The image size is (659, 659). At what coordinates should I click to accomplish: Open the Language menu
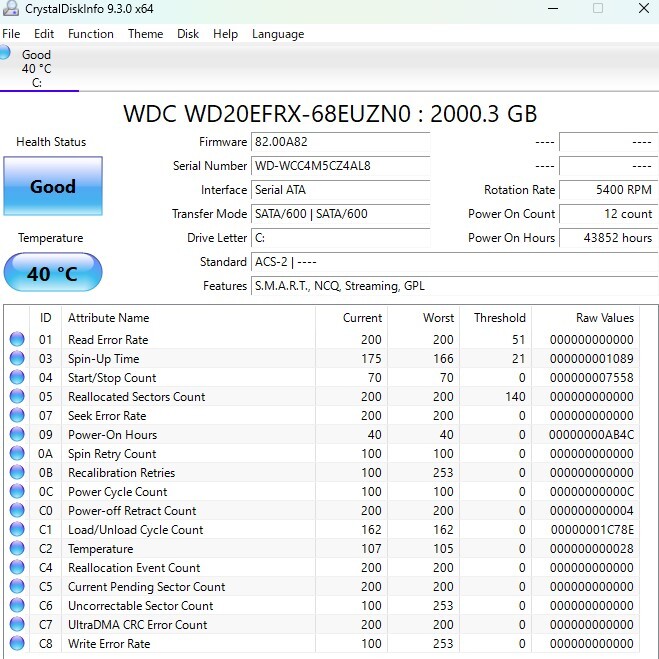point(278,34)
